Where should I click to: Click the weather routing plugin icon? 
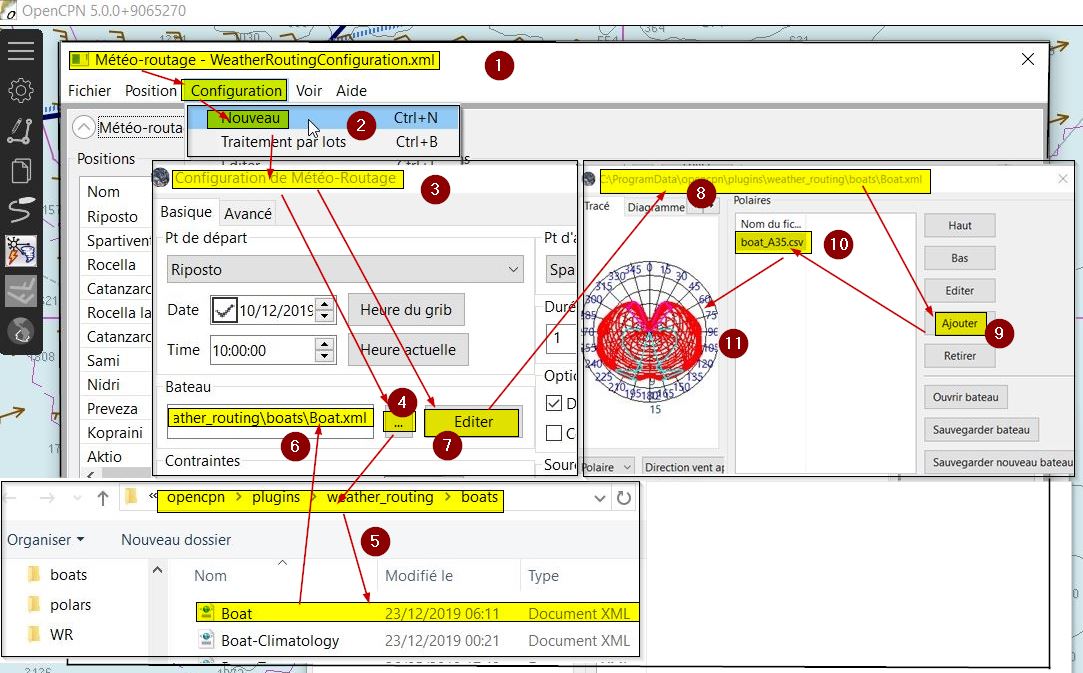[21, 250]
